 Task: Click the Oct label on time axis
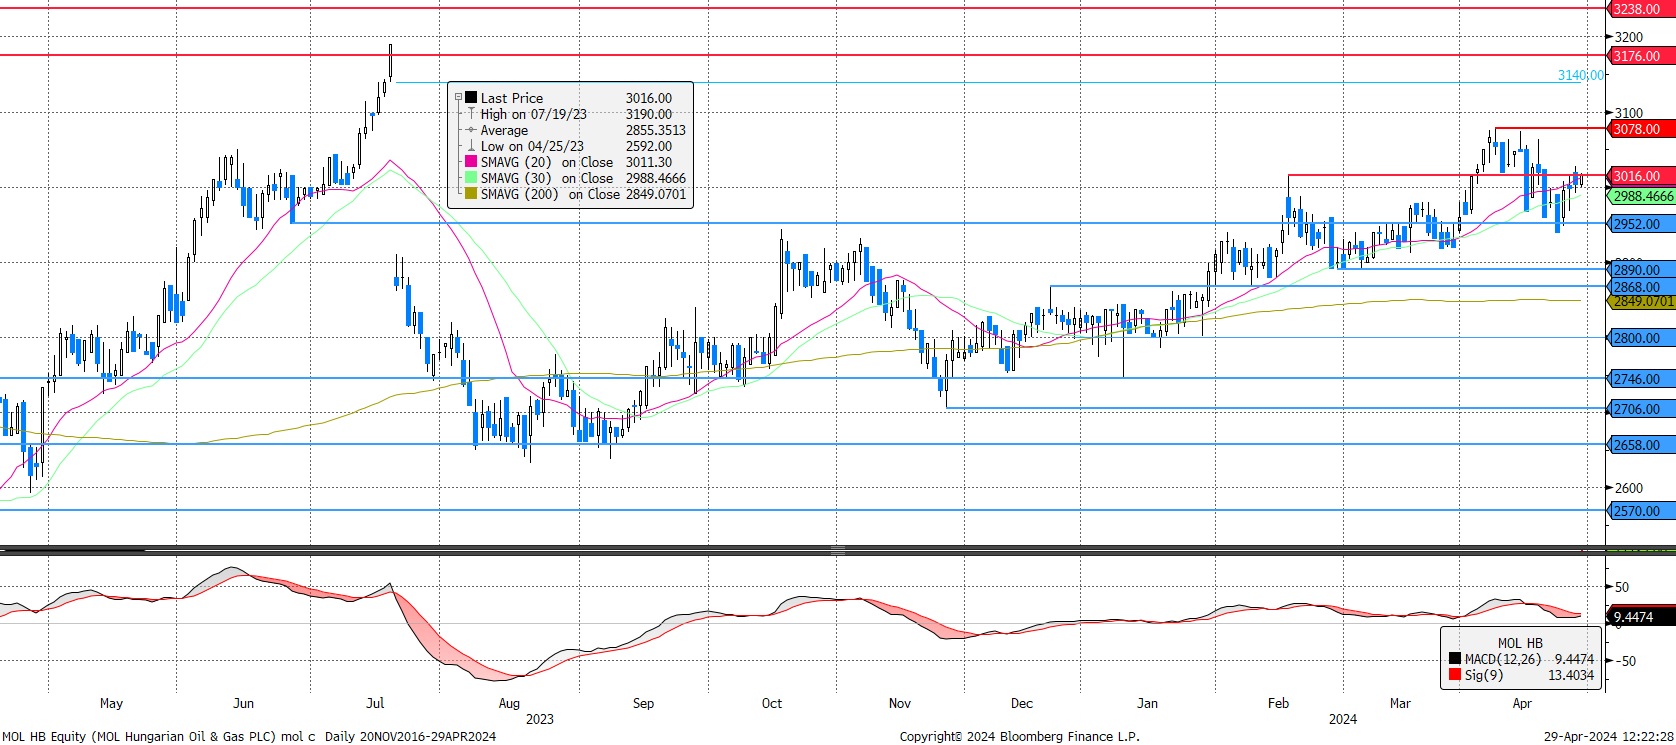pos(772,703)
